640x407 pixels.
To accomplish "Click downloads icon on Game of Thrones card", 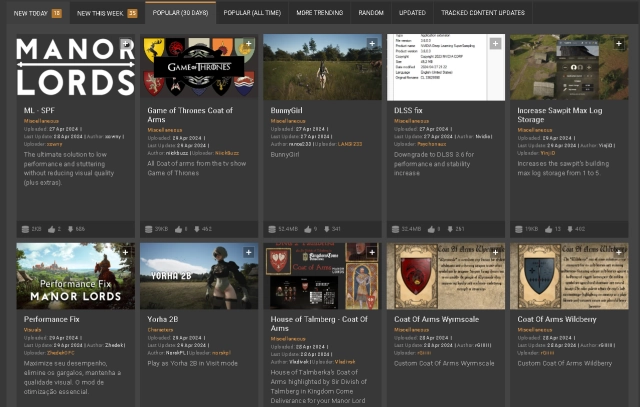I will [197, 229].
